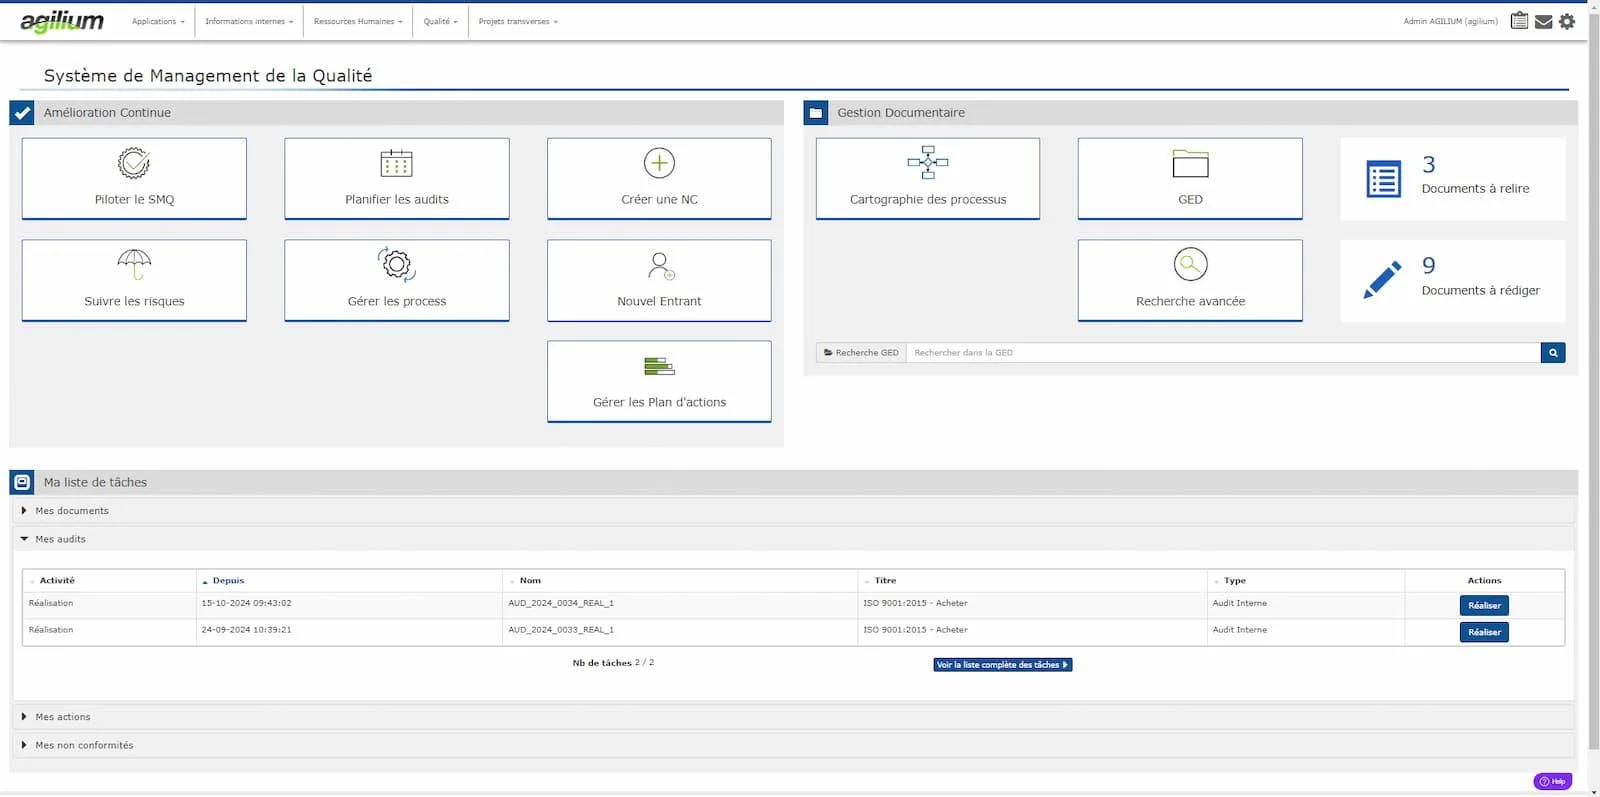Screen dimensions: 1600x797
Task: Open the settings gear icon in header
Action: click(x=1567, y=21)
